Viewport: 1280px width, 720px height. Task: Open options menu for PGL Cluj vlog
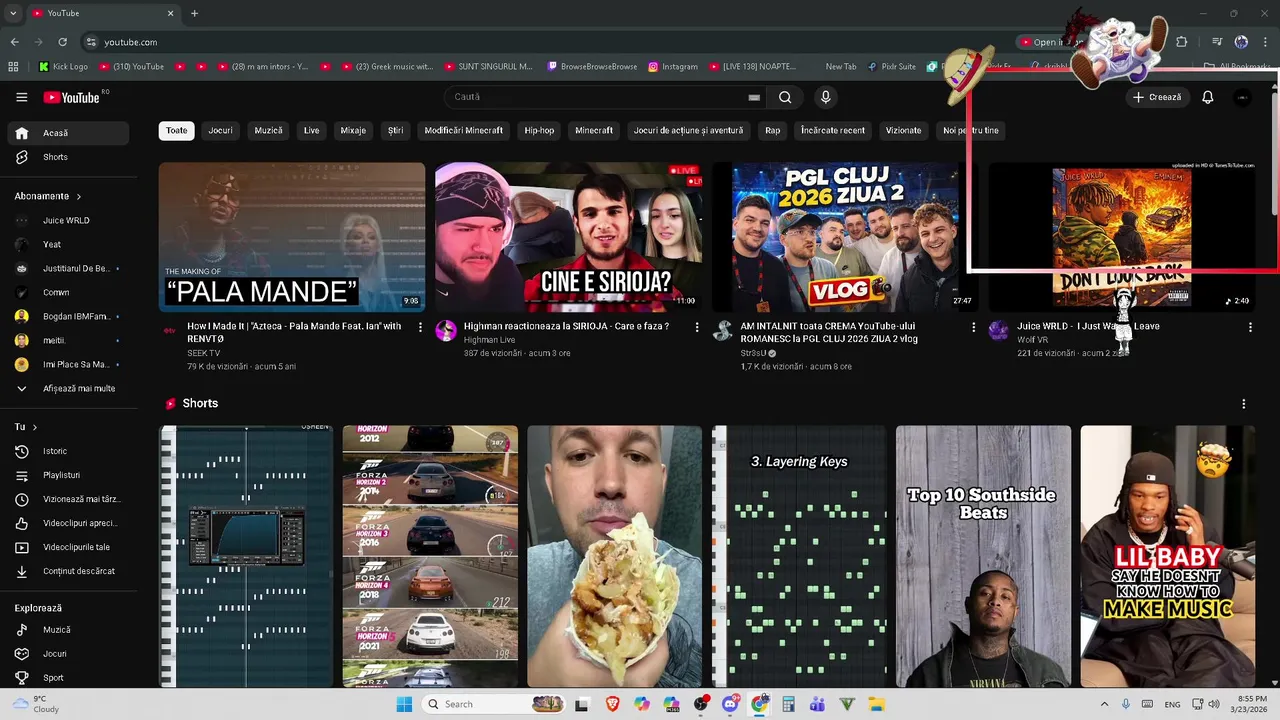[973, 327]
